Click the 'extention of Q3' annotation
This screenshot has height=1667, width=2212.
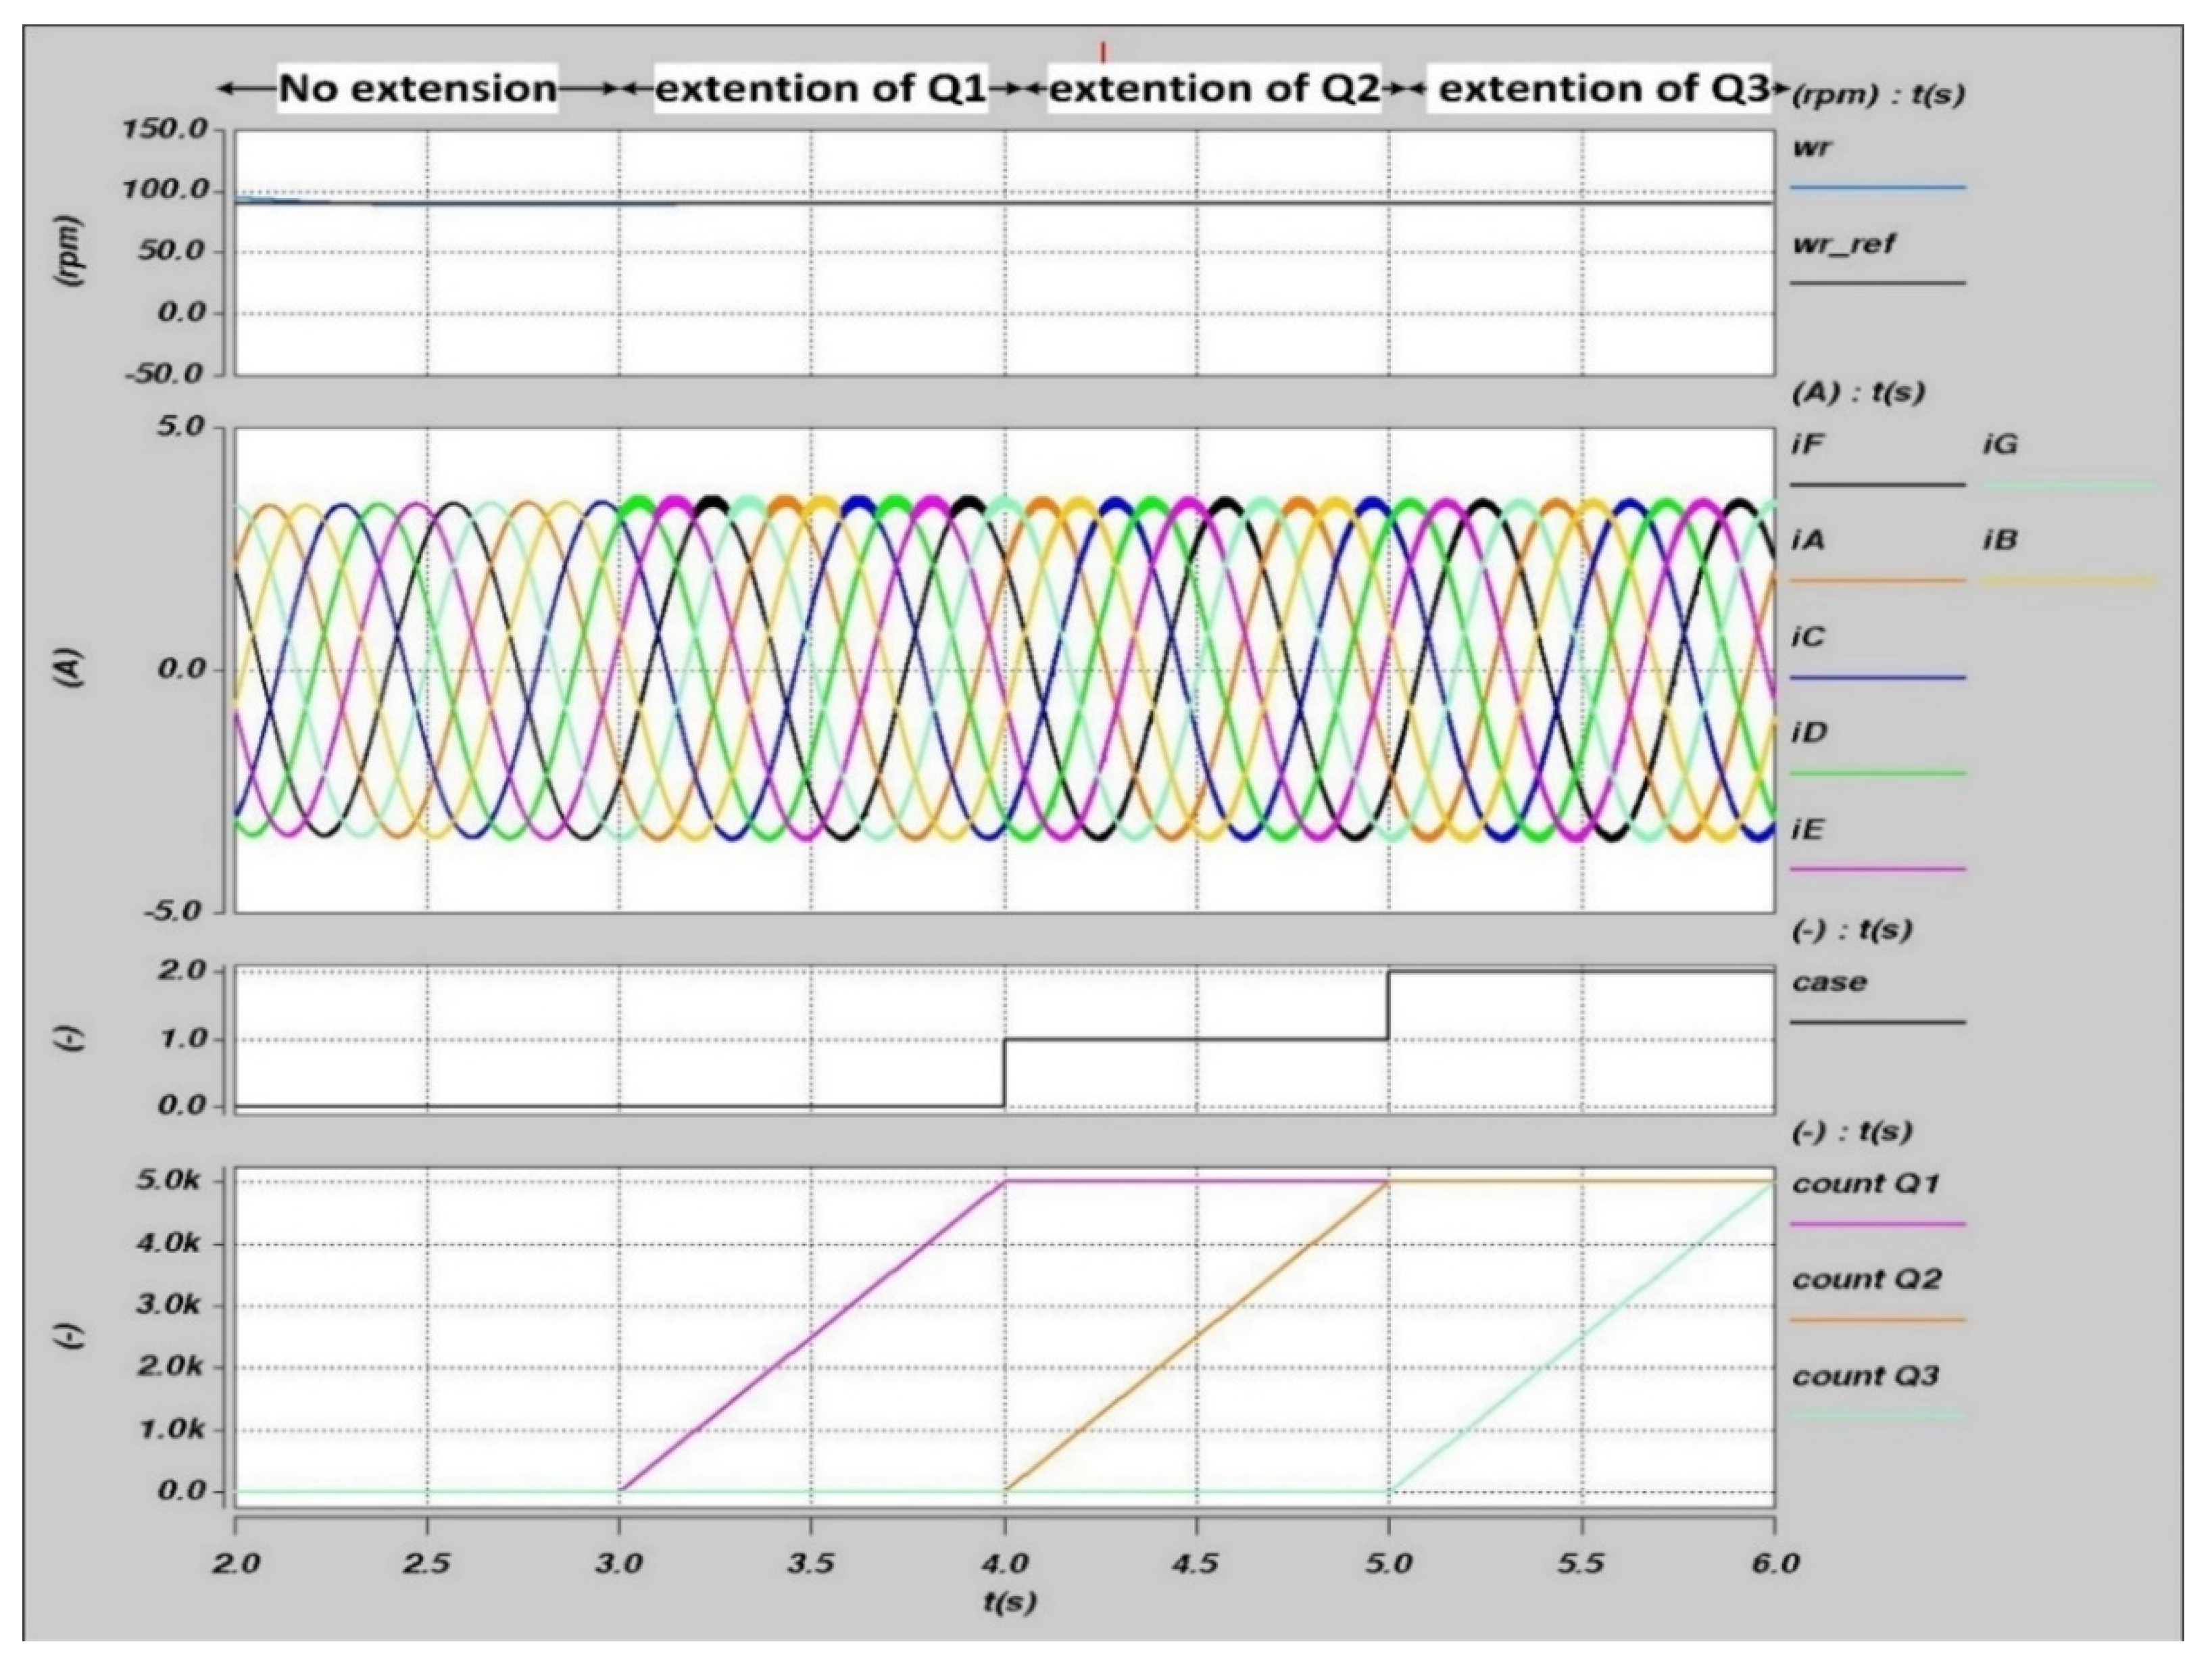tap(1604, 88)
